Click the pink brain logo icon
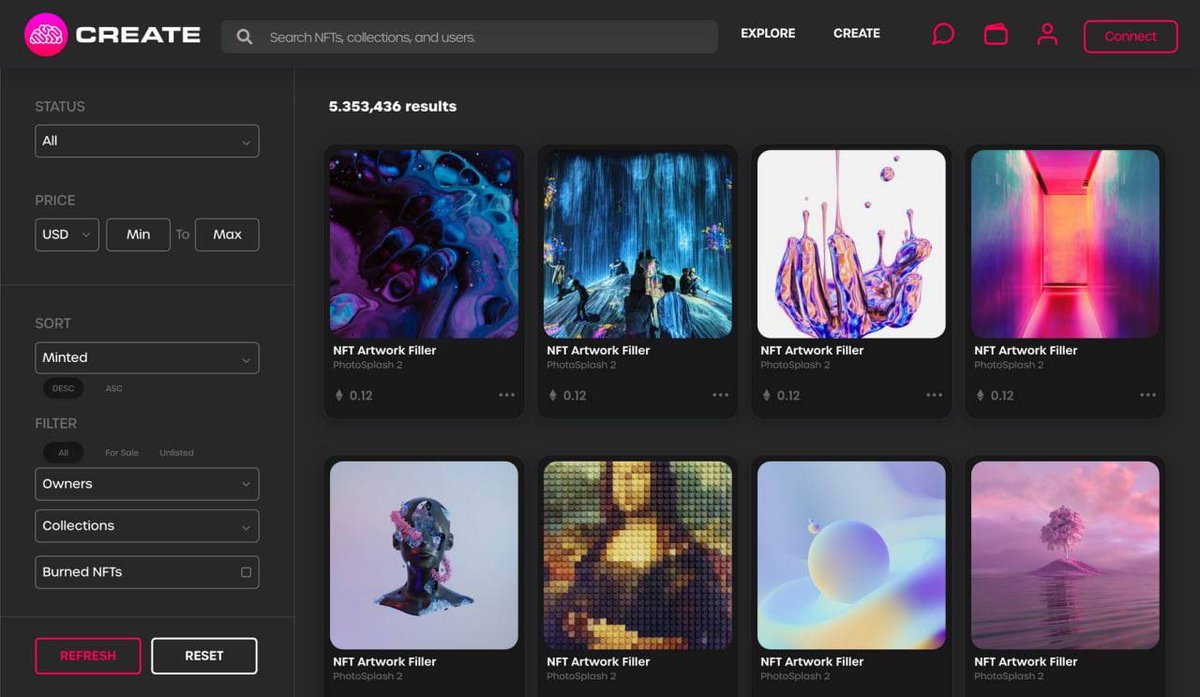This screenshot has height=697, width=1200. [x=45, y=35]
